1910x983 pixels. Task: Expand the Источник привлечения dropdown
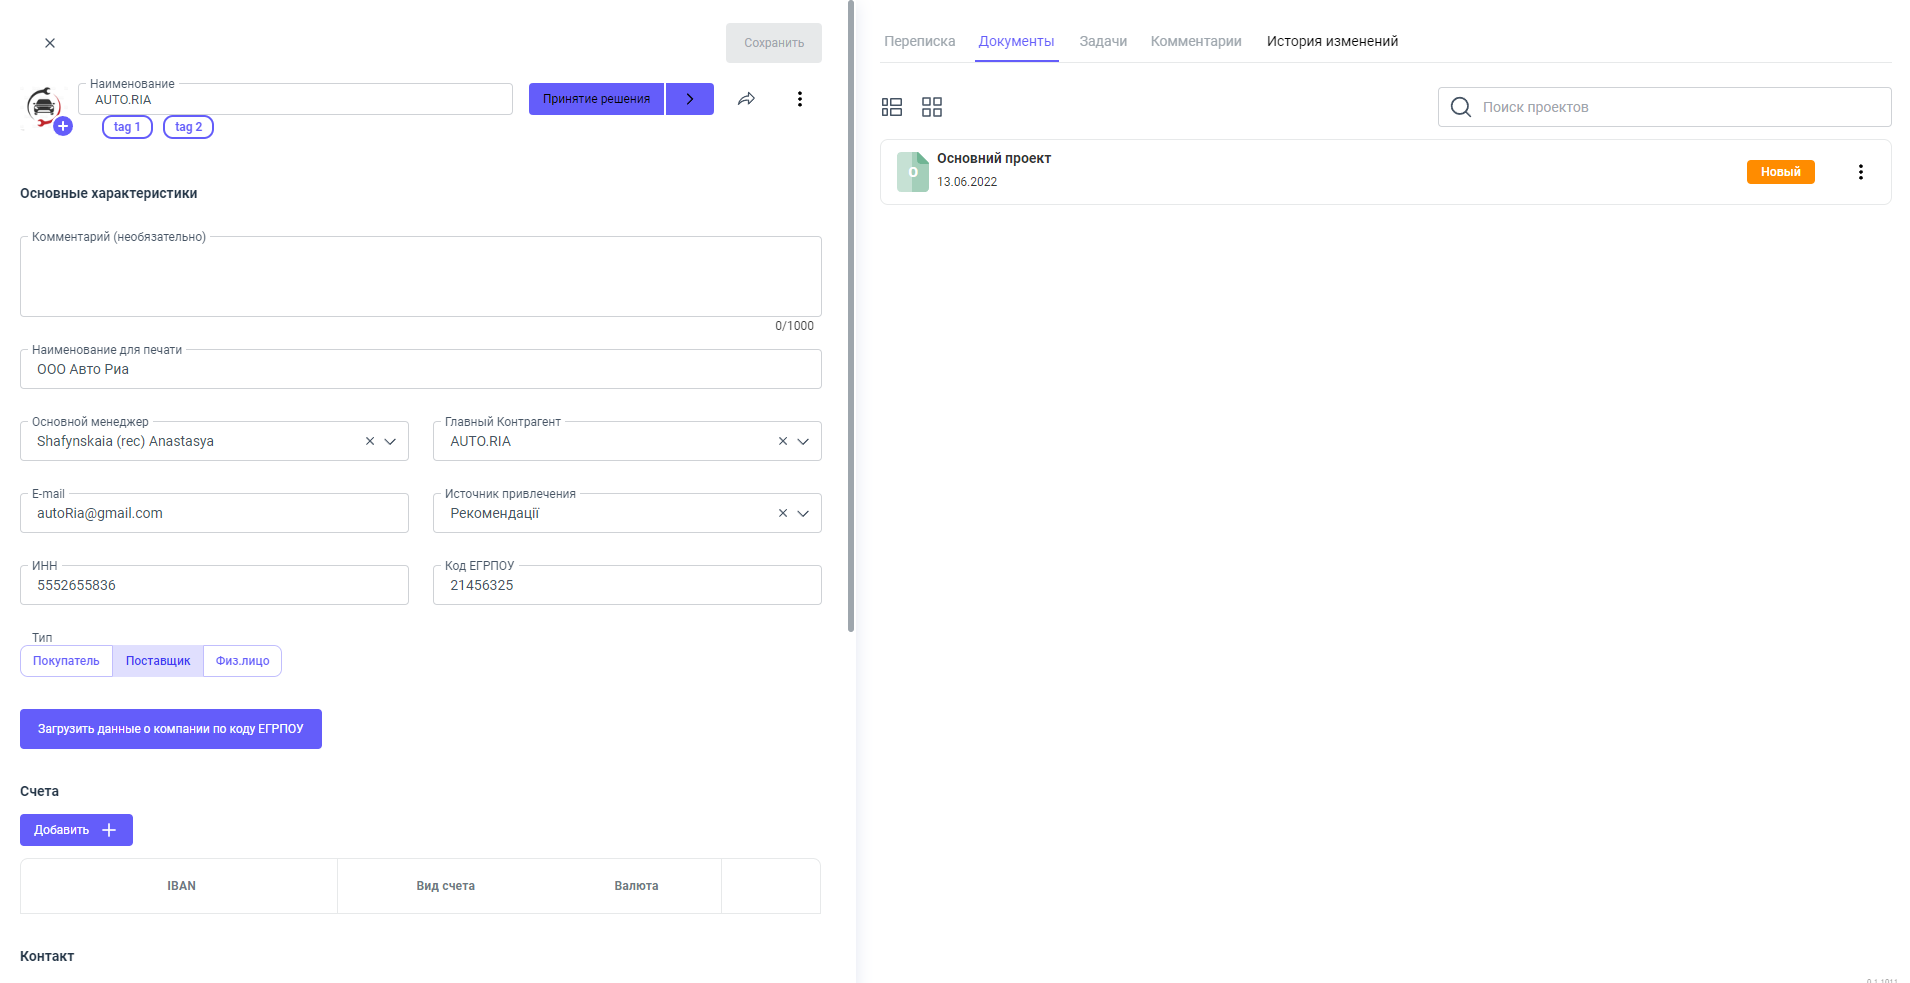pos(803,513)
